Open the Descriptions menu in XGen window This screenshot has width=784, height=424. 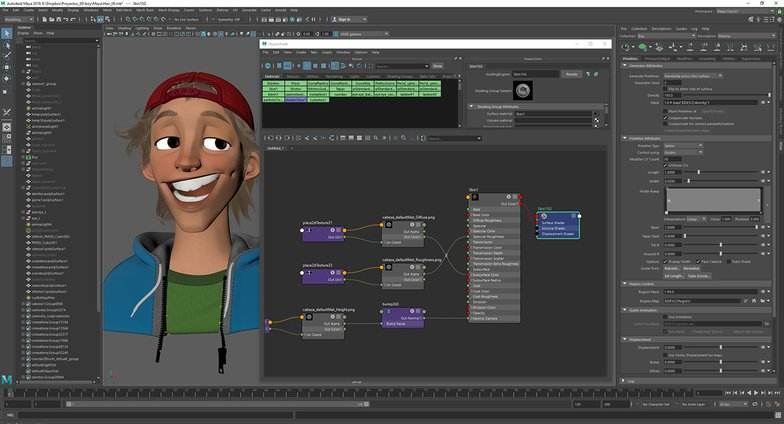(x=662, y=28)
